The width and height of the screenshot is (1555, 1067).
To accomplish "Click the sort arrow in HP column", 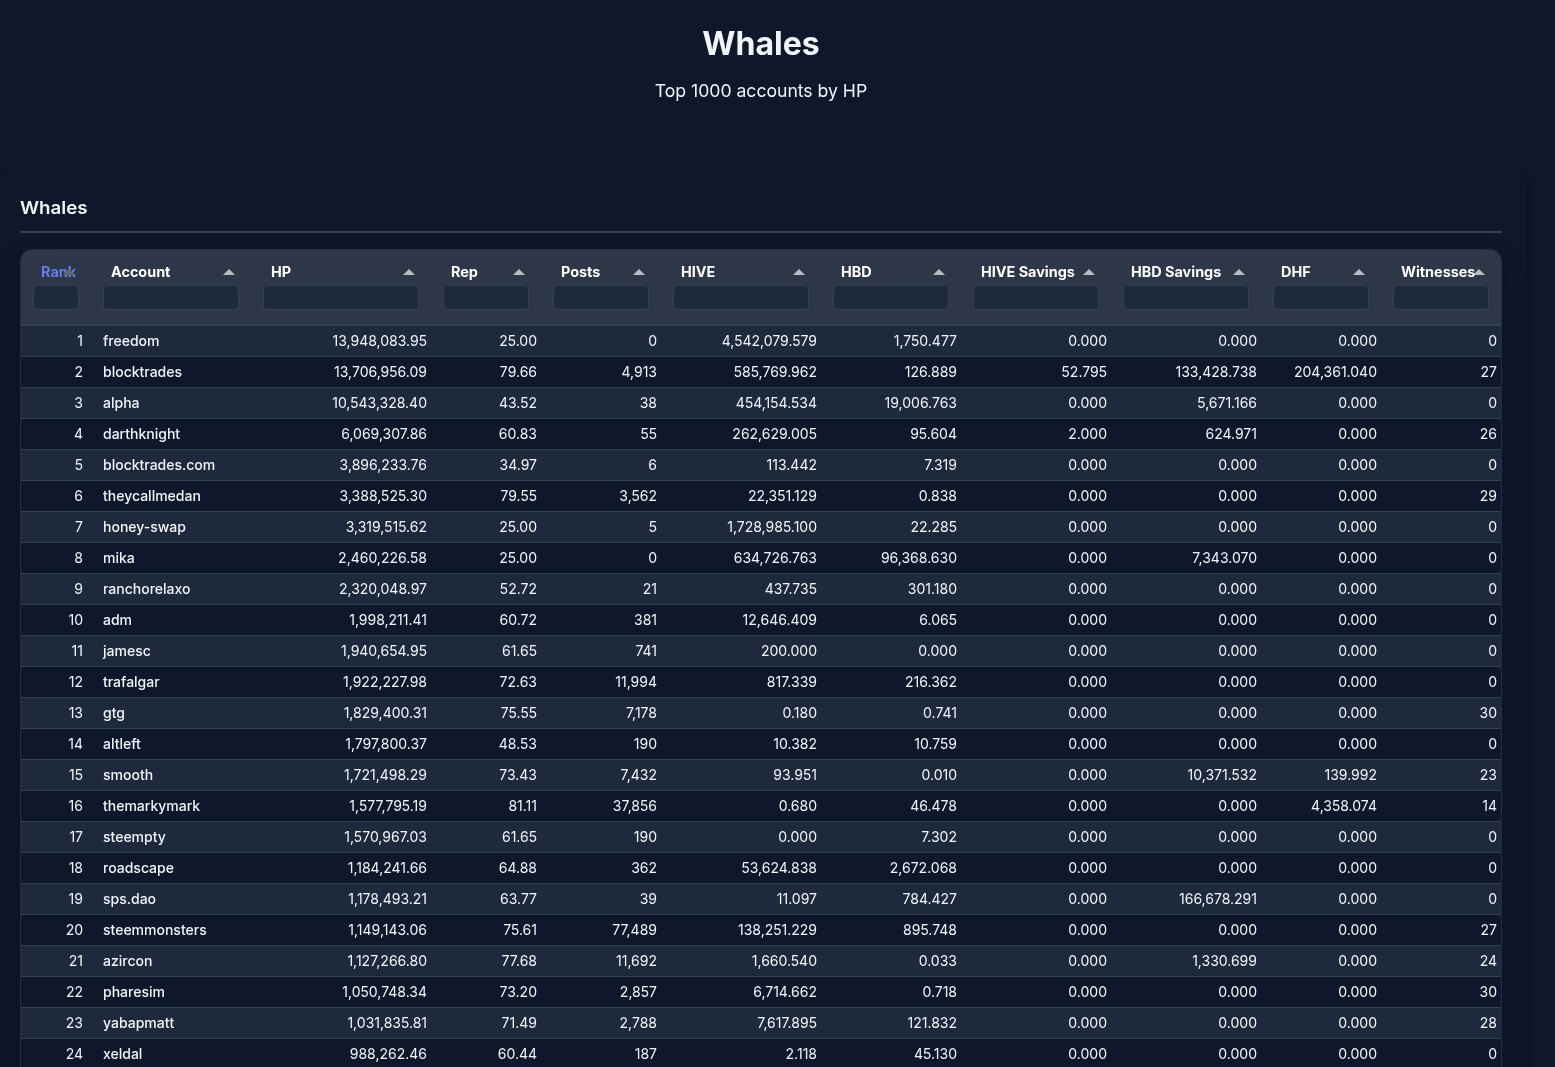I will (x=409, y=272).
